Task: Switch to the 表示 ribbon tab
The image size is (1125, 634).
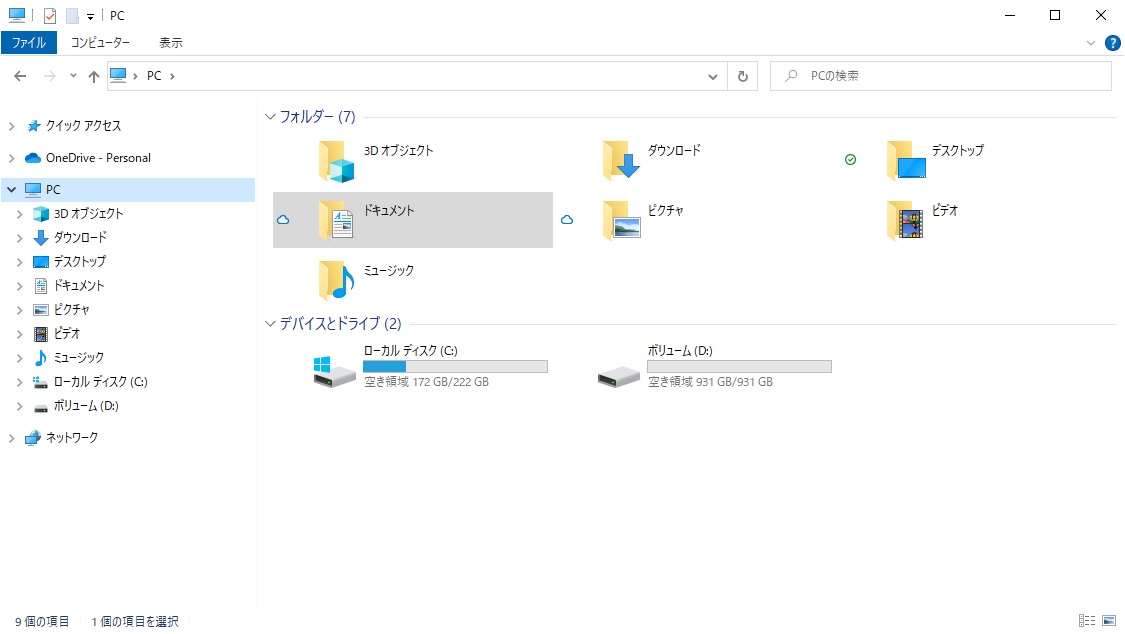Action: (x=168, y=42)
